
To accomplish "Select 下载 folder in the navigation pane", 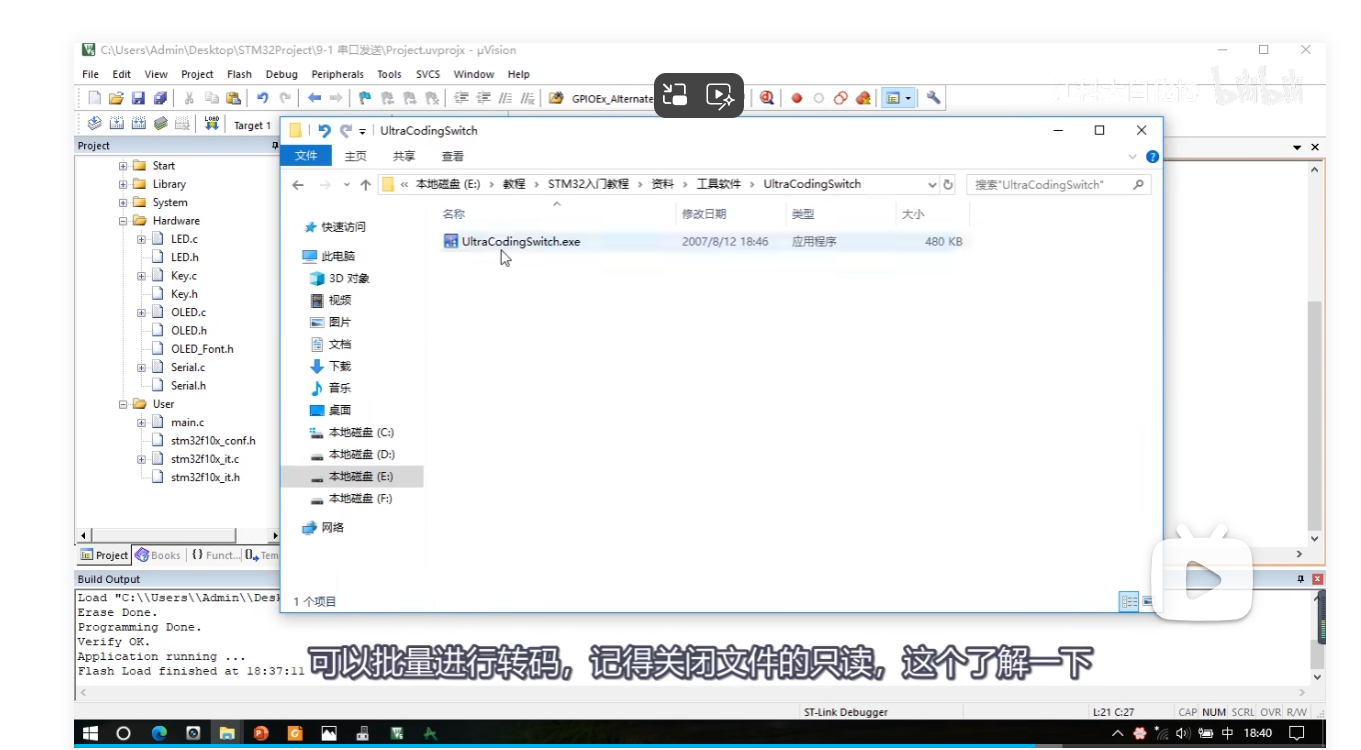I will (331, 366).
